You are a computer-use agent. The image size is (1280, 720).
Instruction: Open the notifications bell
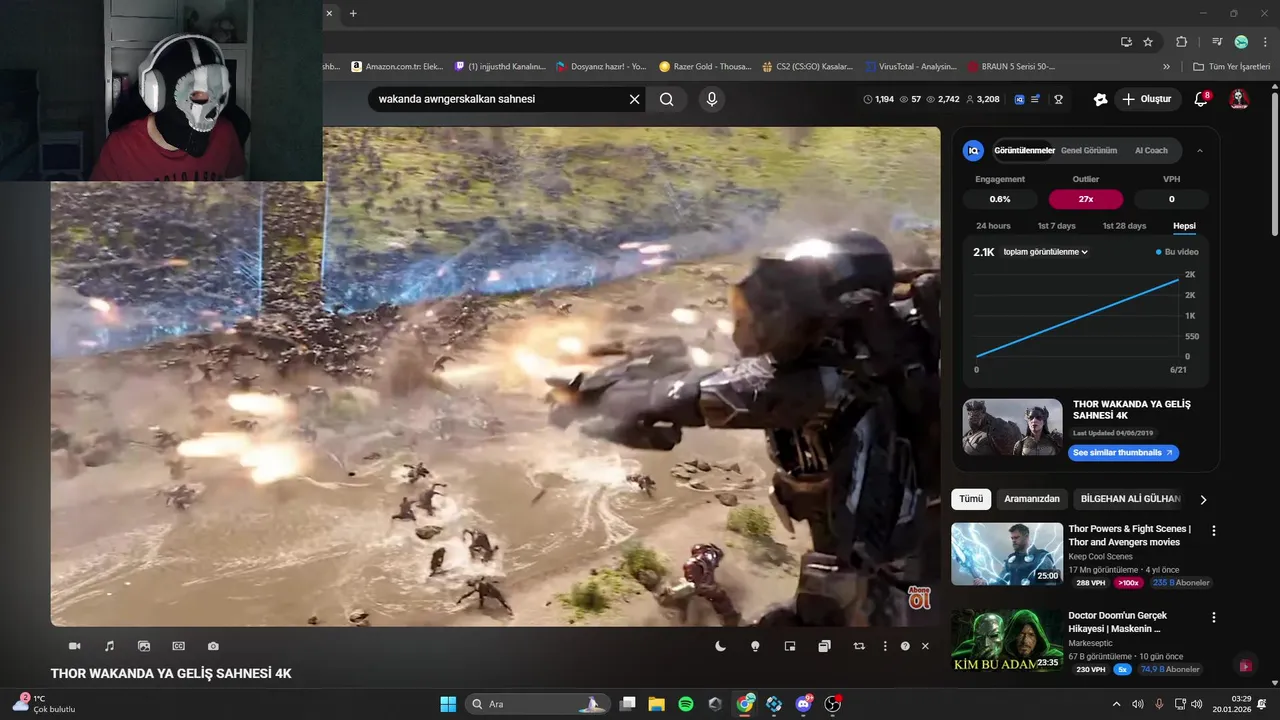tap(1202, 99)
